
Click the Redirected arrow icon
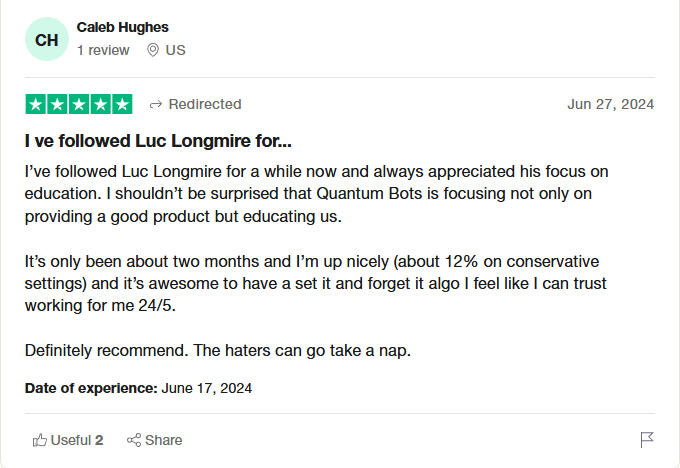(x=156, y=104)
